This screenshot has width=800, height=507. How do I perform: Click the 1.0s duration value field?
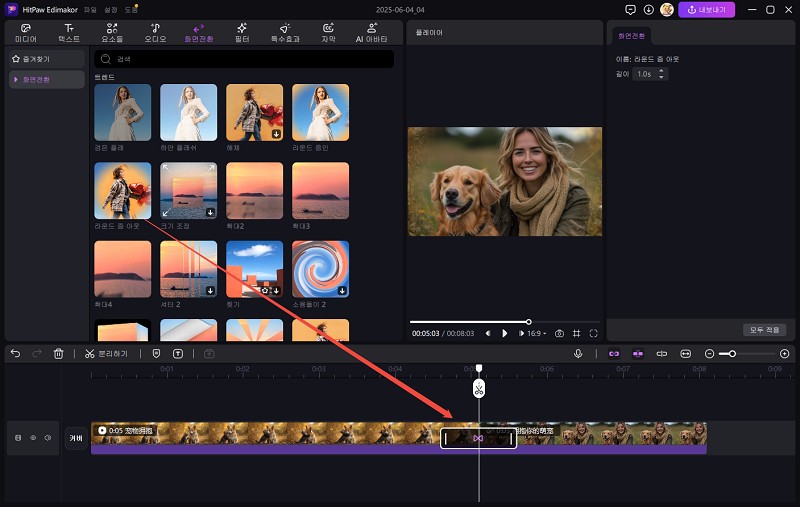(x=644, y=74)
